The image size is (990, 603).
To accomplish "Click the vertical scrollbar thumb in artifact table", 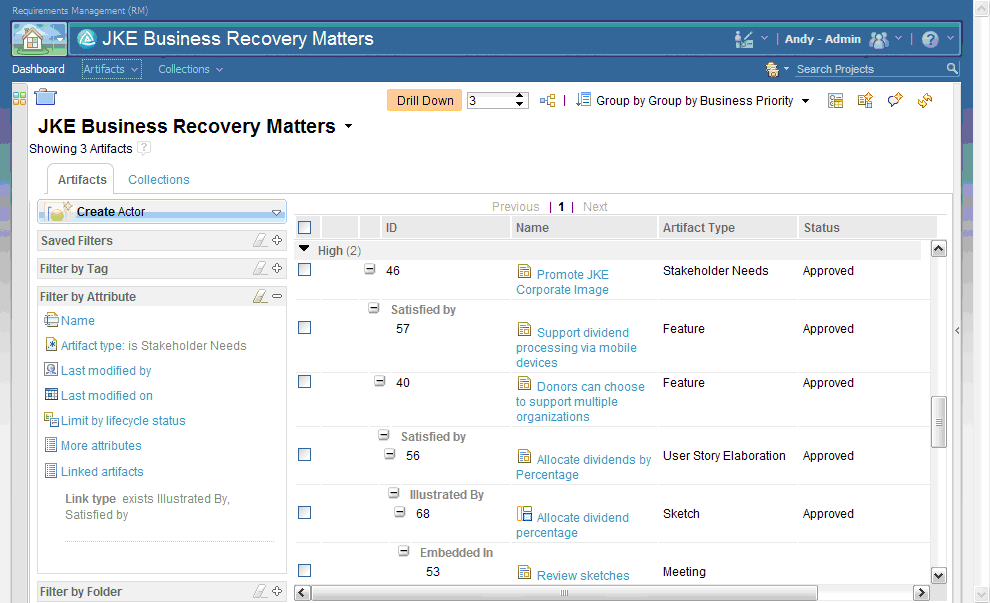I will [938, 422].
